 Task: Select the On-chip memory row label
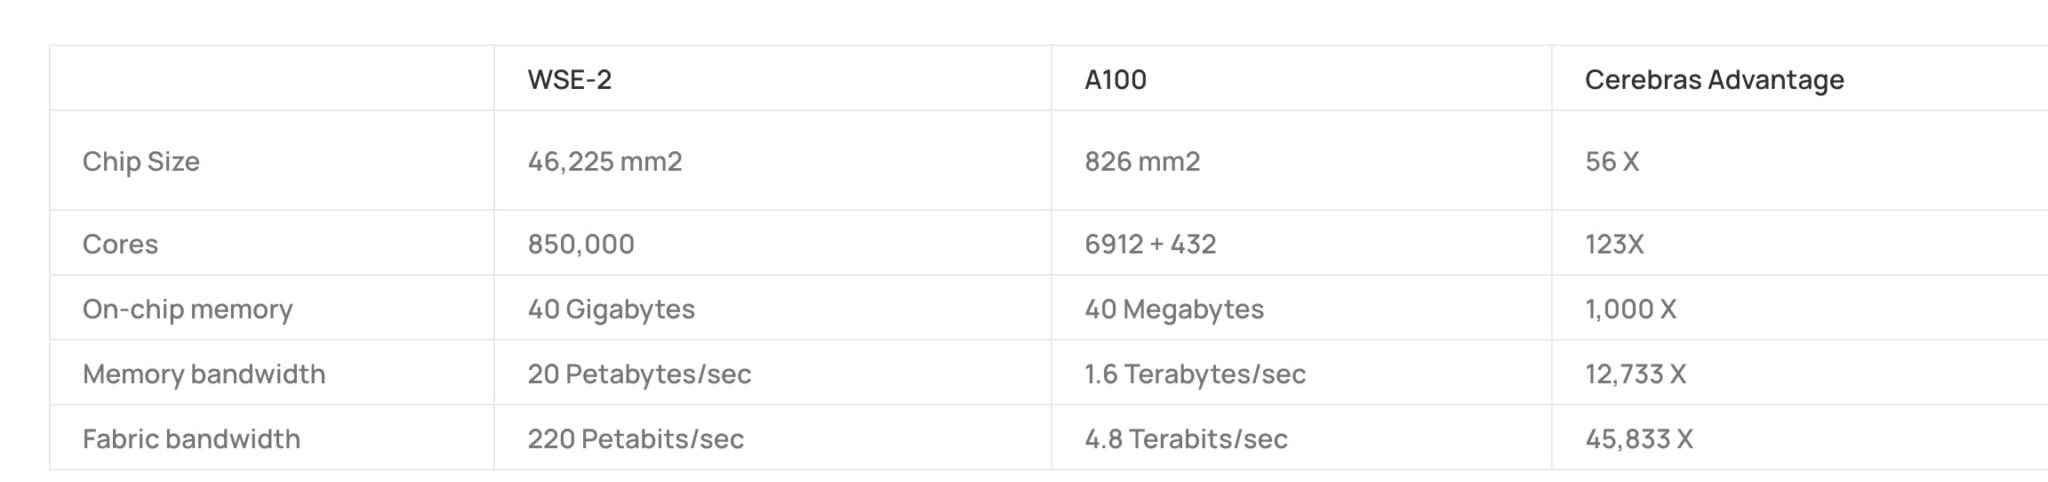point(187,309)
